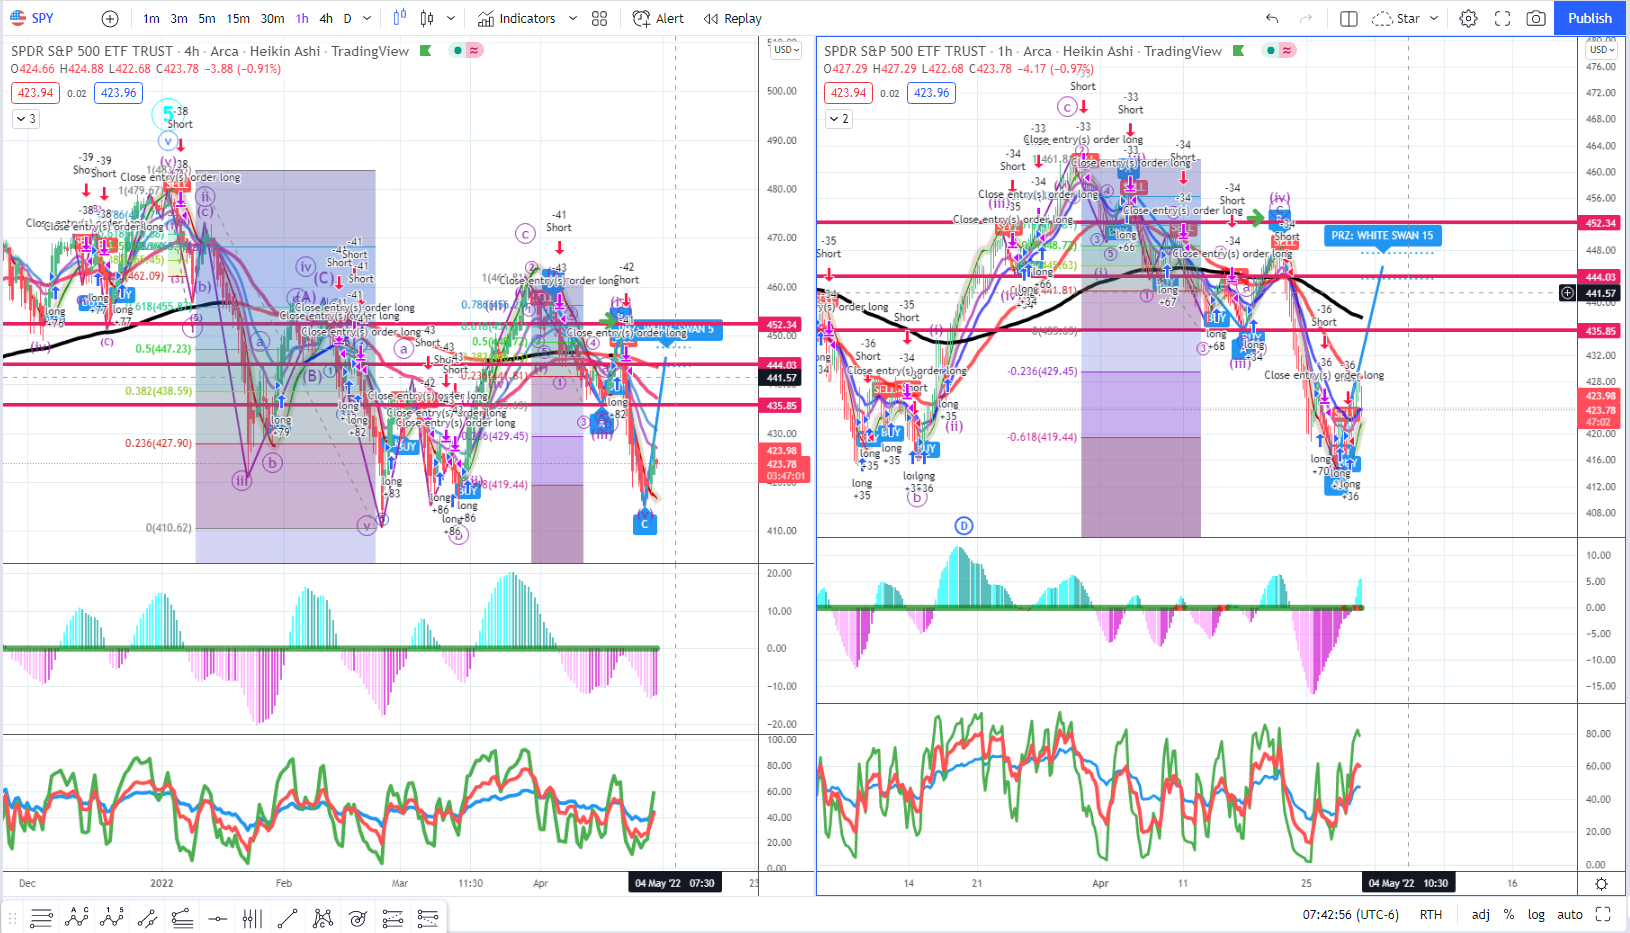The height and width of the screenshot is (933, 1630).
Task: Select the 30m timeframe
Action: click(272, 18)
